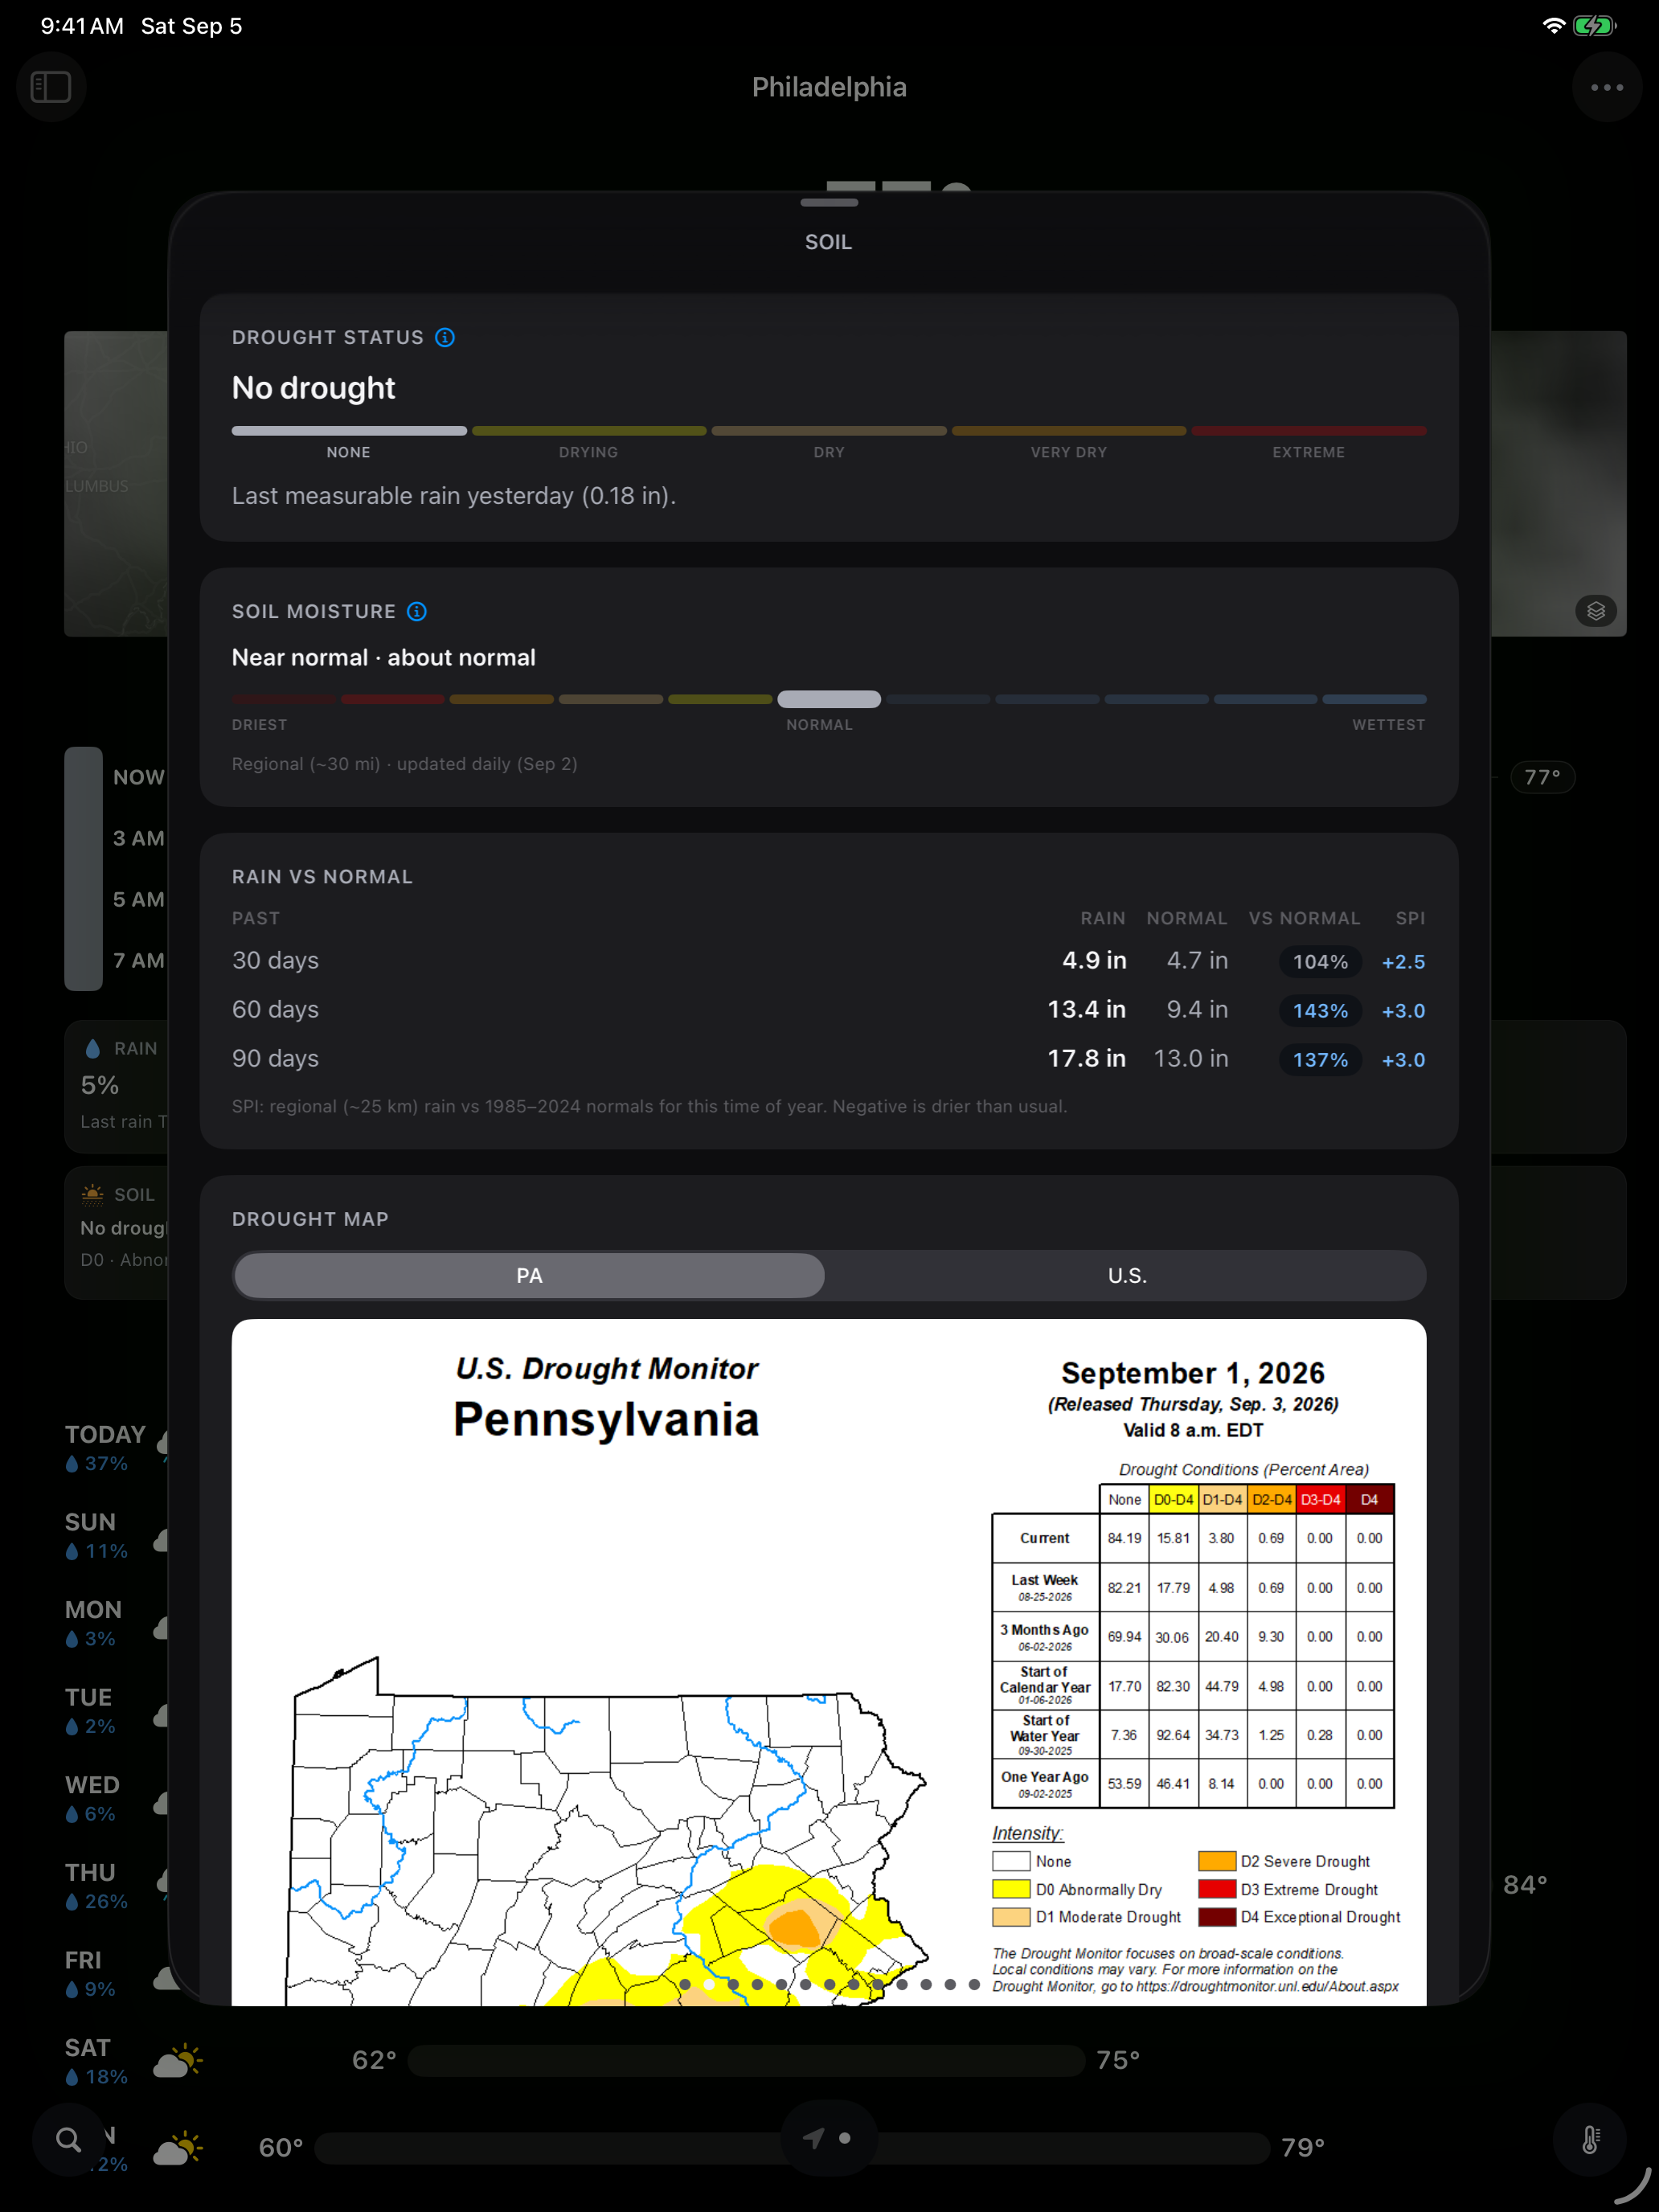Image resolution: width=1659 pixels, height=2212 pixels.
Task: Tap the 30 days rainfall row
Action: [829, 961]
